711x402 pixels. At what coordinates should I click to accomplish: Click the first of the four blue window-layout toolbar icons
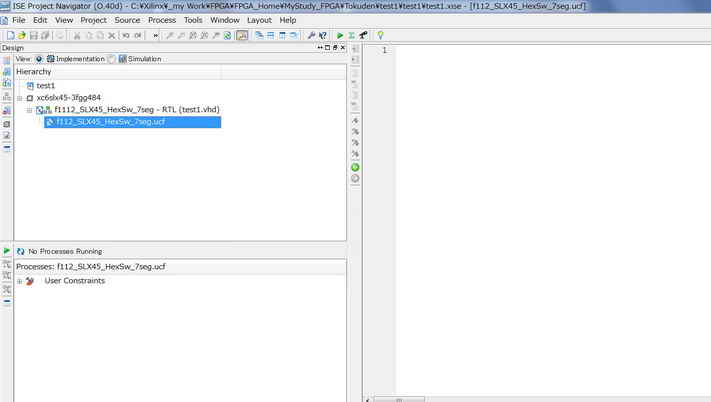click(259, 35)
